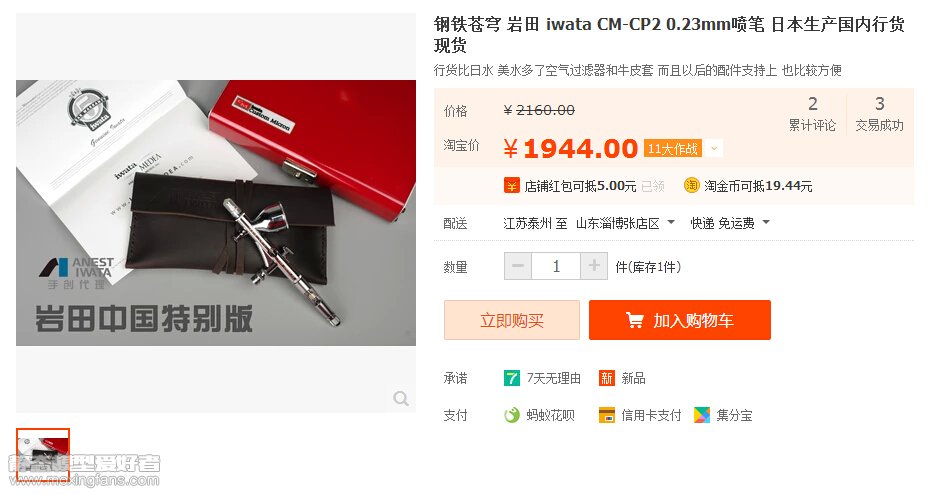The image size is (934, 495).
Task: Click the 立即购买 buy now button
Action: [x=512, y=320]
